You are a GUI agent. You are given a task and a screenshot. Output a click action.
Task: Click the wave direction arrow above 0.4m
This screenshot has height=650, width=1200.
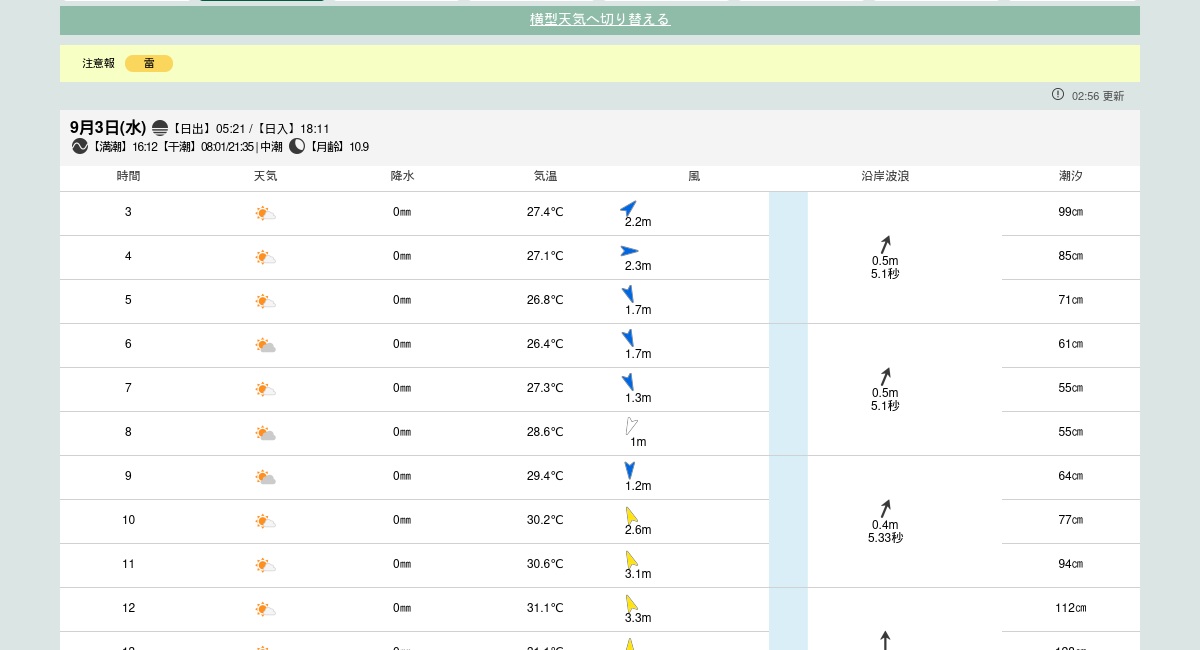pos(885,508)
